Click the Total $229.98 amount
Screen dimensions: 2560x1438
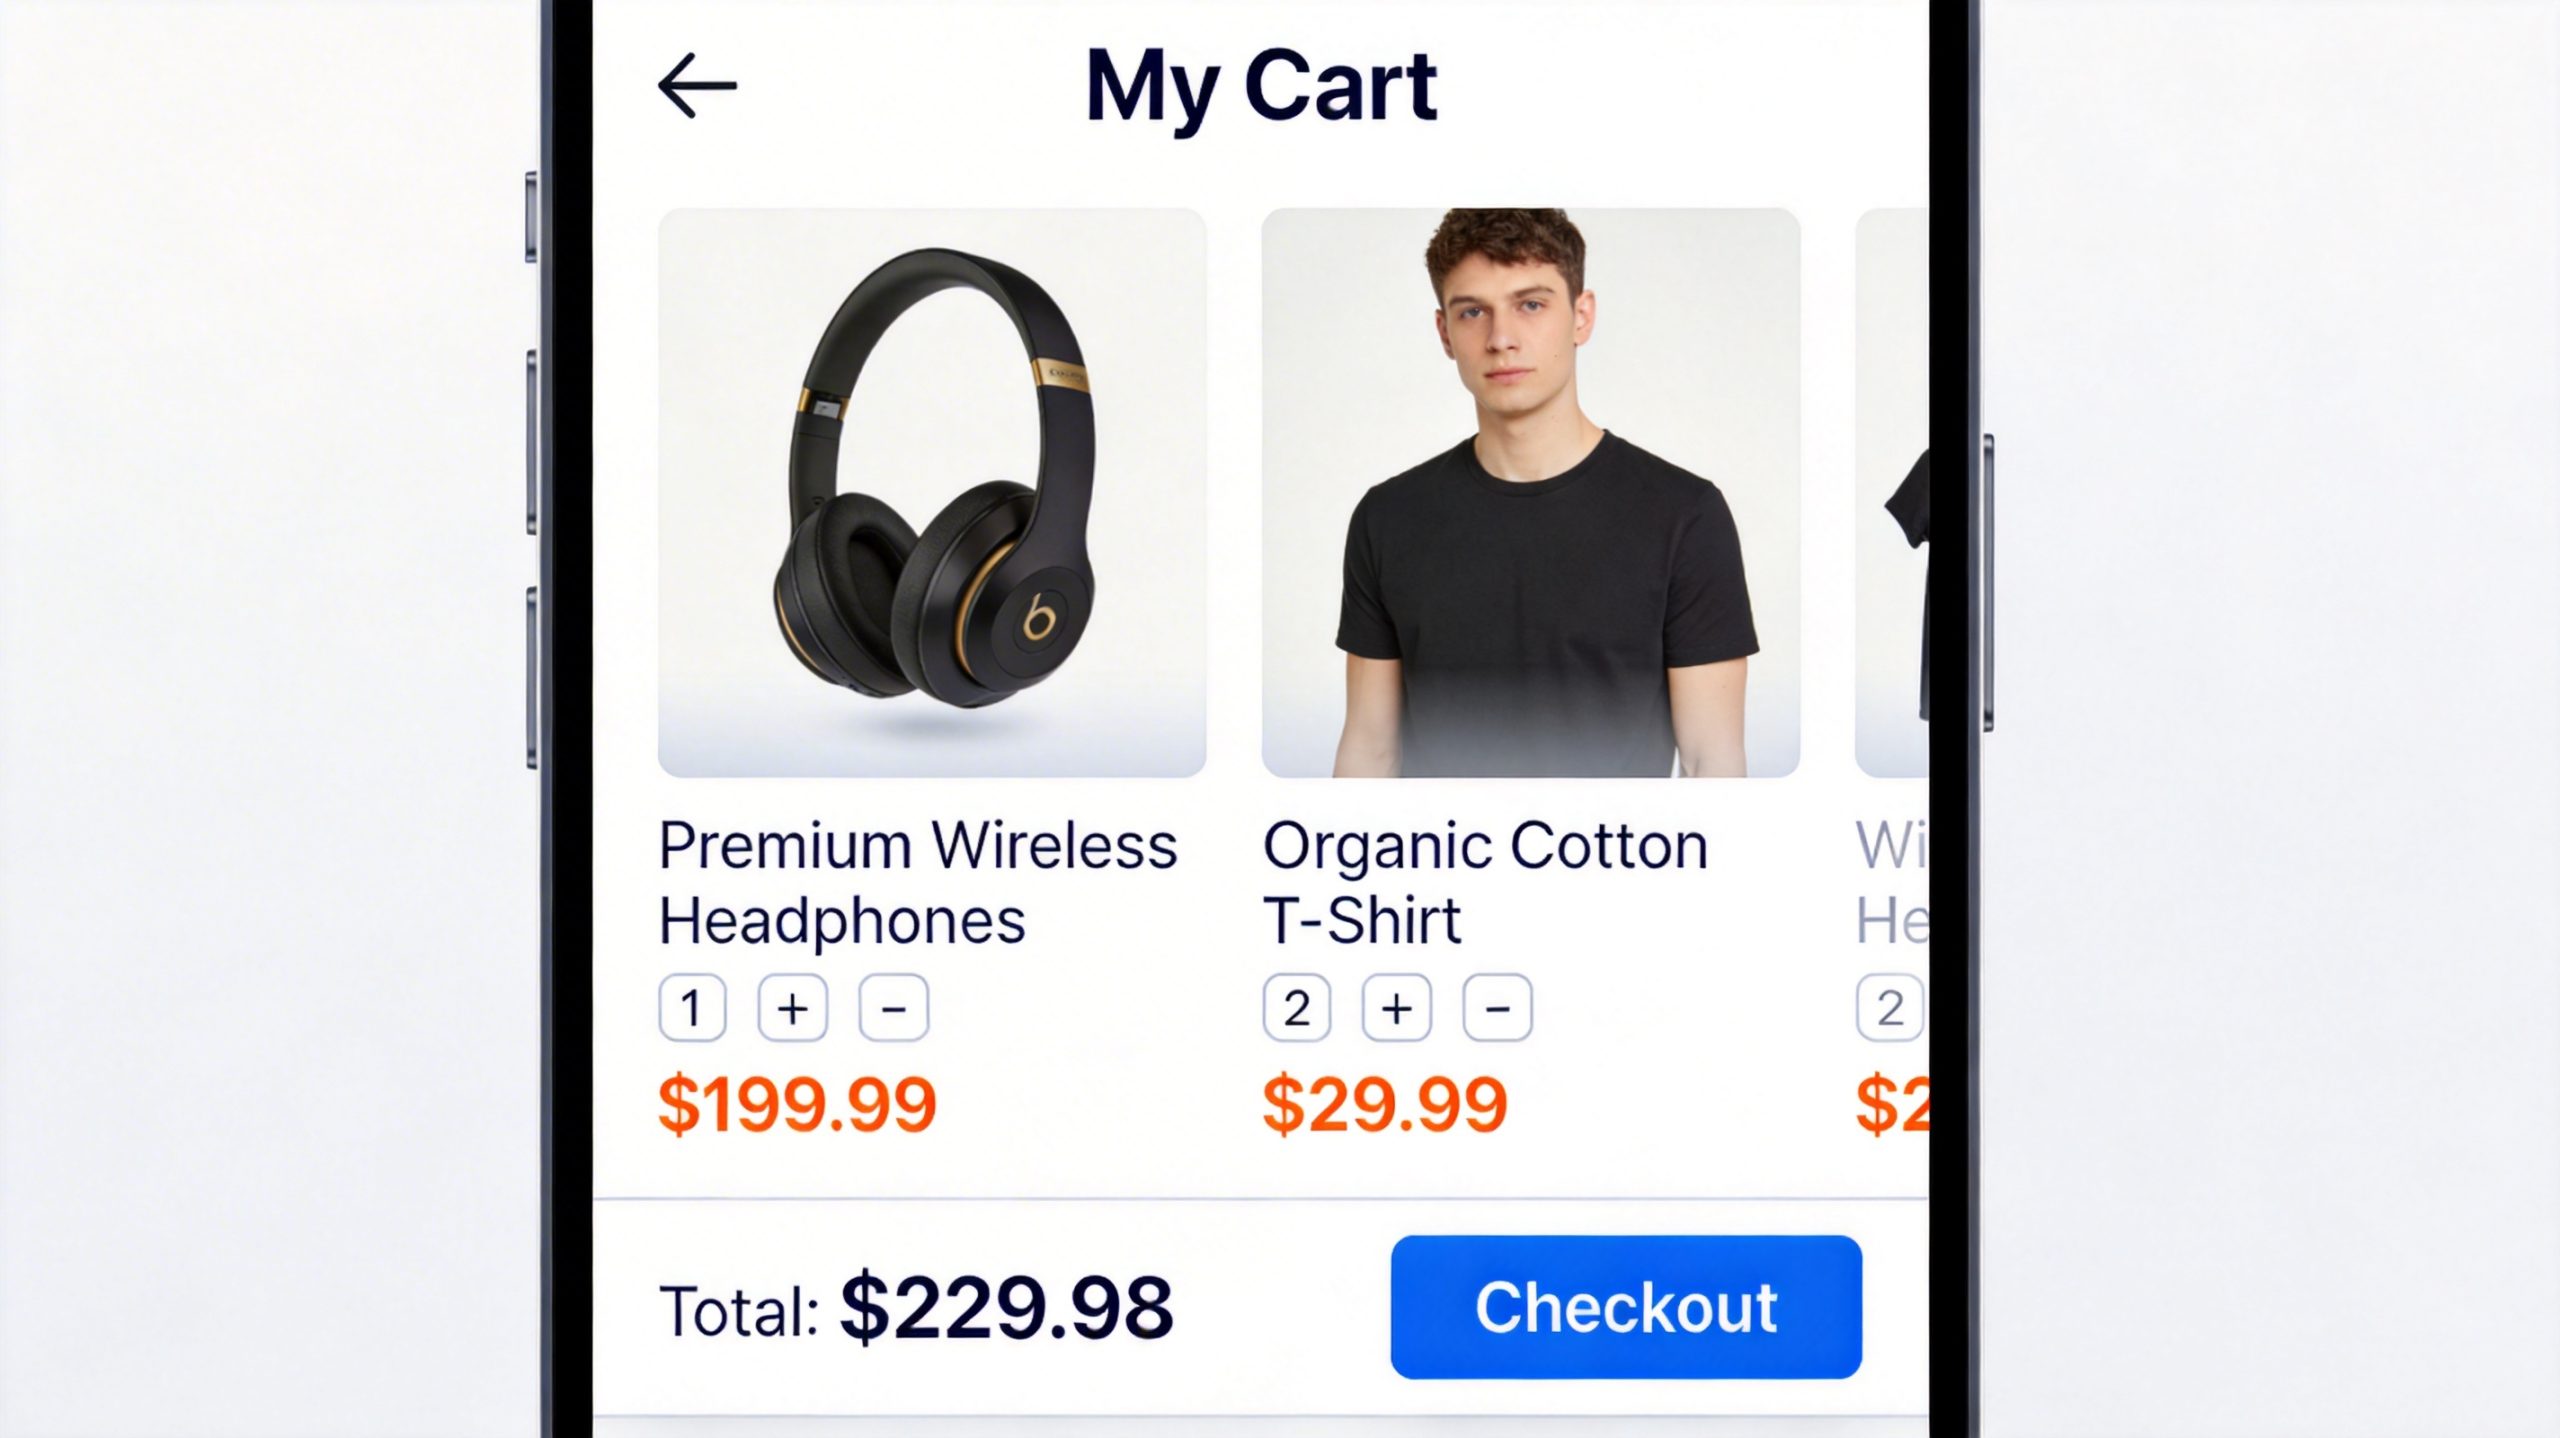[1006, 1308]
